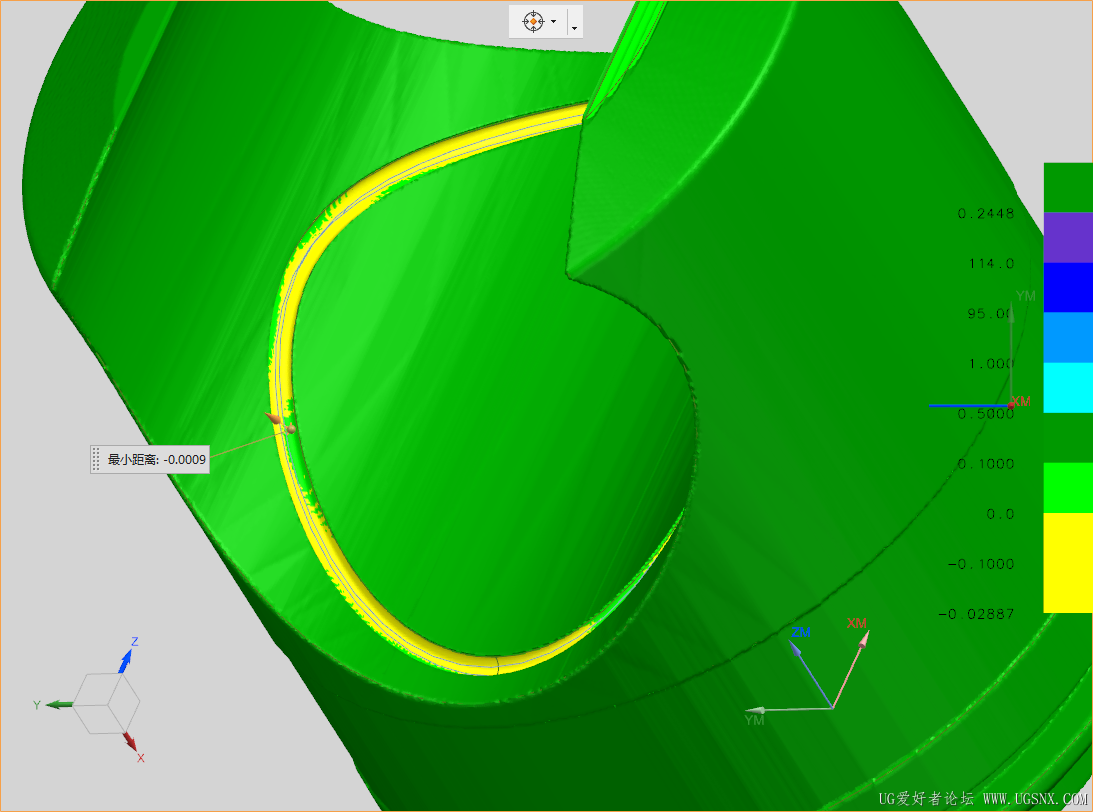The width and height of the screenshot is (1093, 812).
Task: Click the legend value 0.2448
Action: pos(986,213)
